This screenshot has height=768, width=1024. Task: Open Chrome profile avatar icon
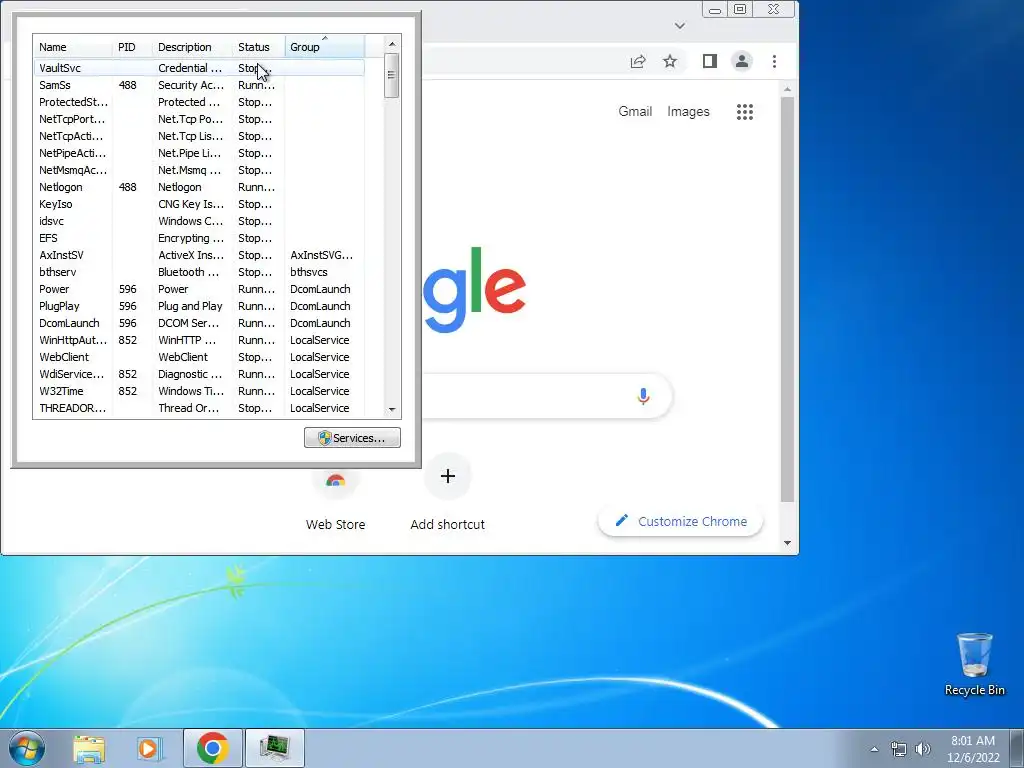[742, 61]
